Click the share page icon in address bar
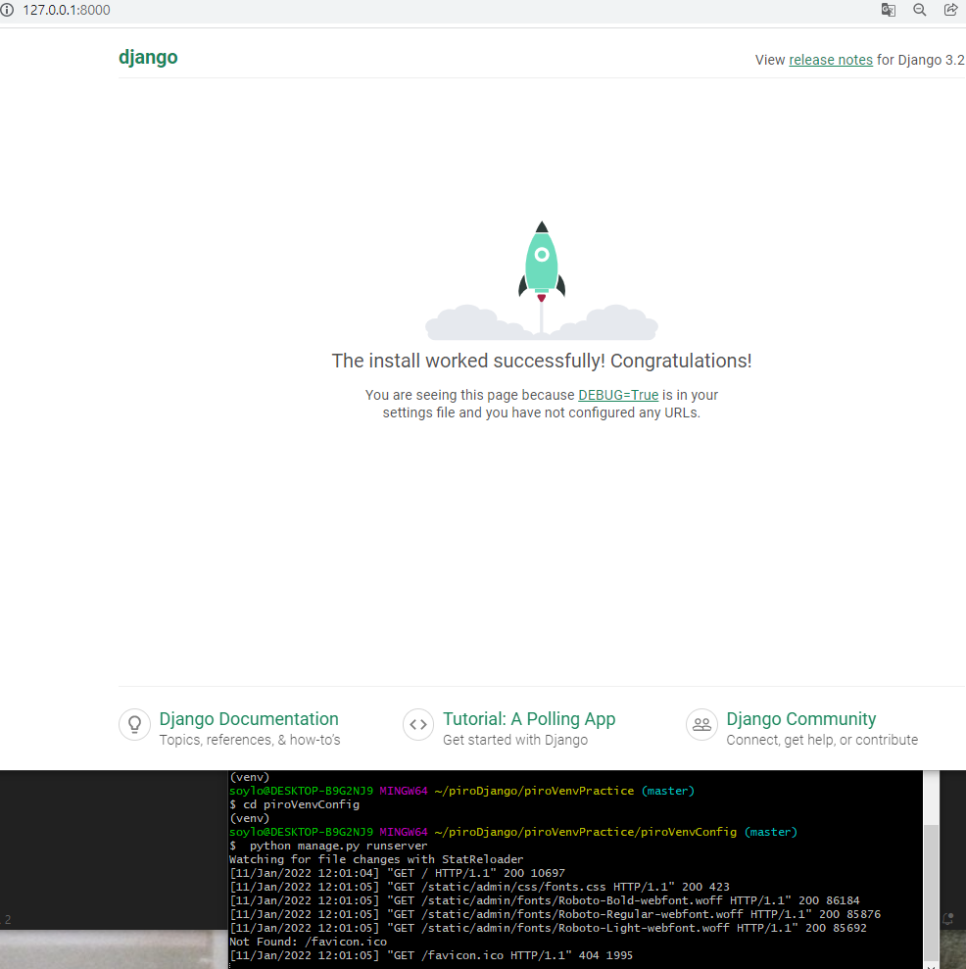 951,10
